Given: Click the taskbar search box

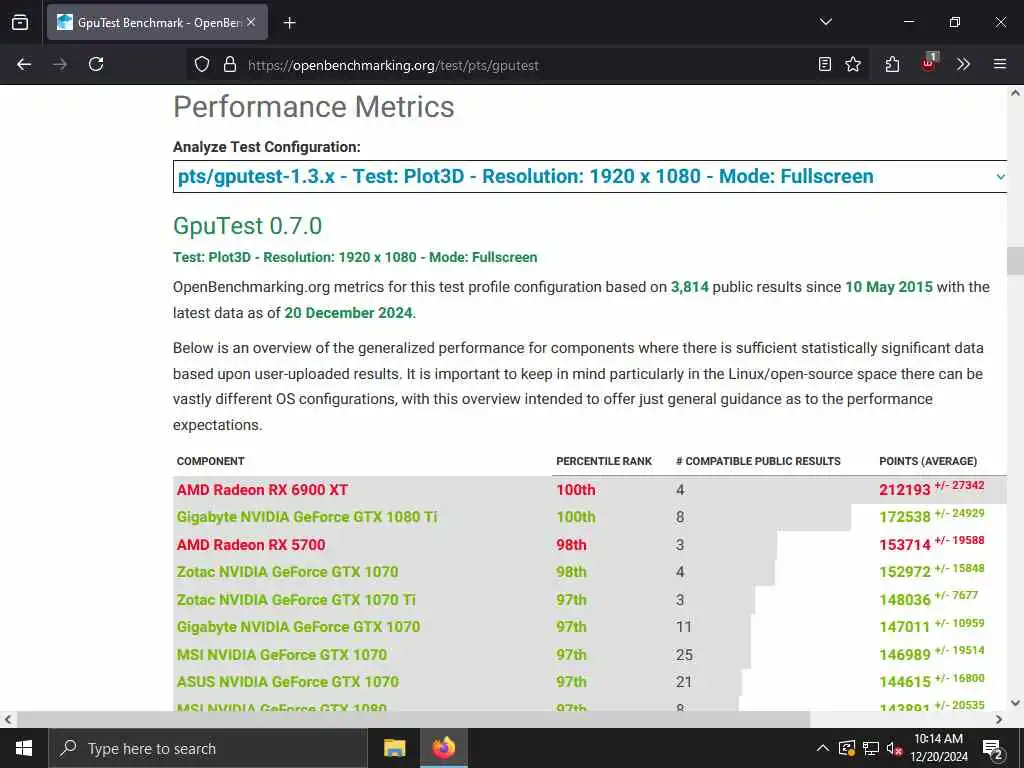Looking at the screenshot, I should (208, 748).
